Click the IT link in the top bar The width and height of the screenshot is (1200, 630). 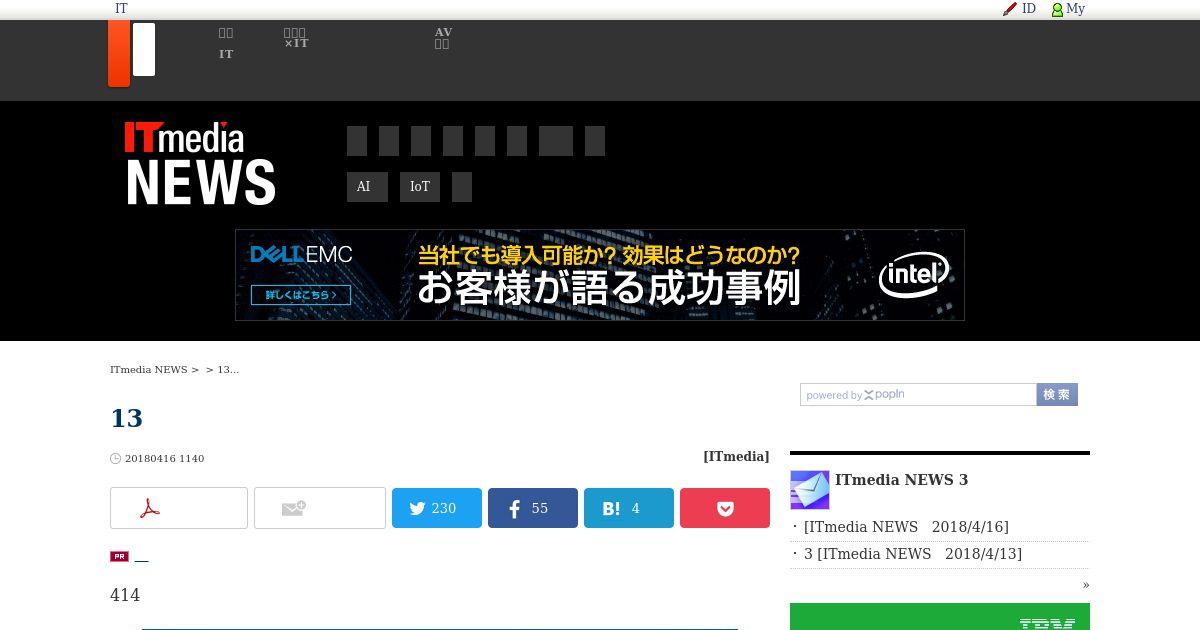point(121,9)
